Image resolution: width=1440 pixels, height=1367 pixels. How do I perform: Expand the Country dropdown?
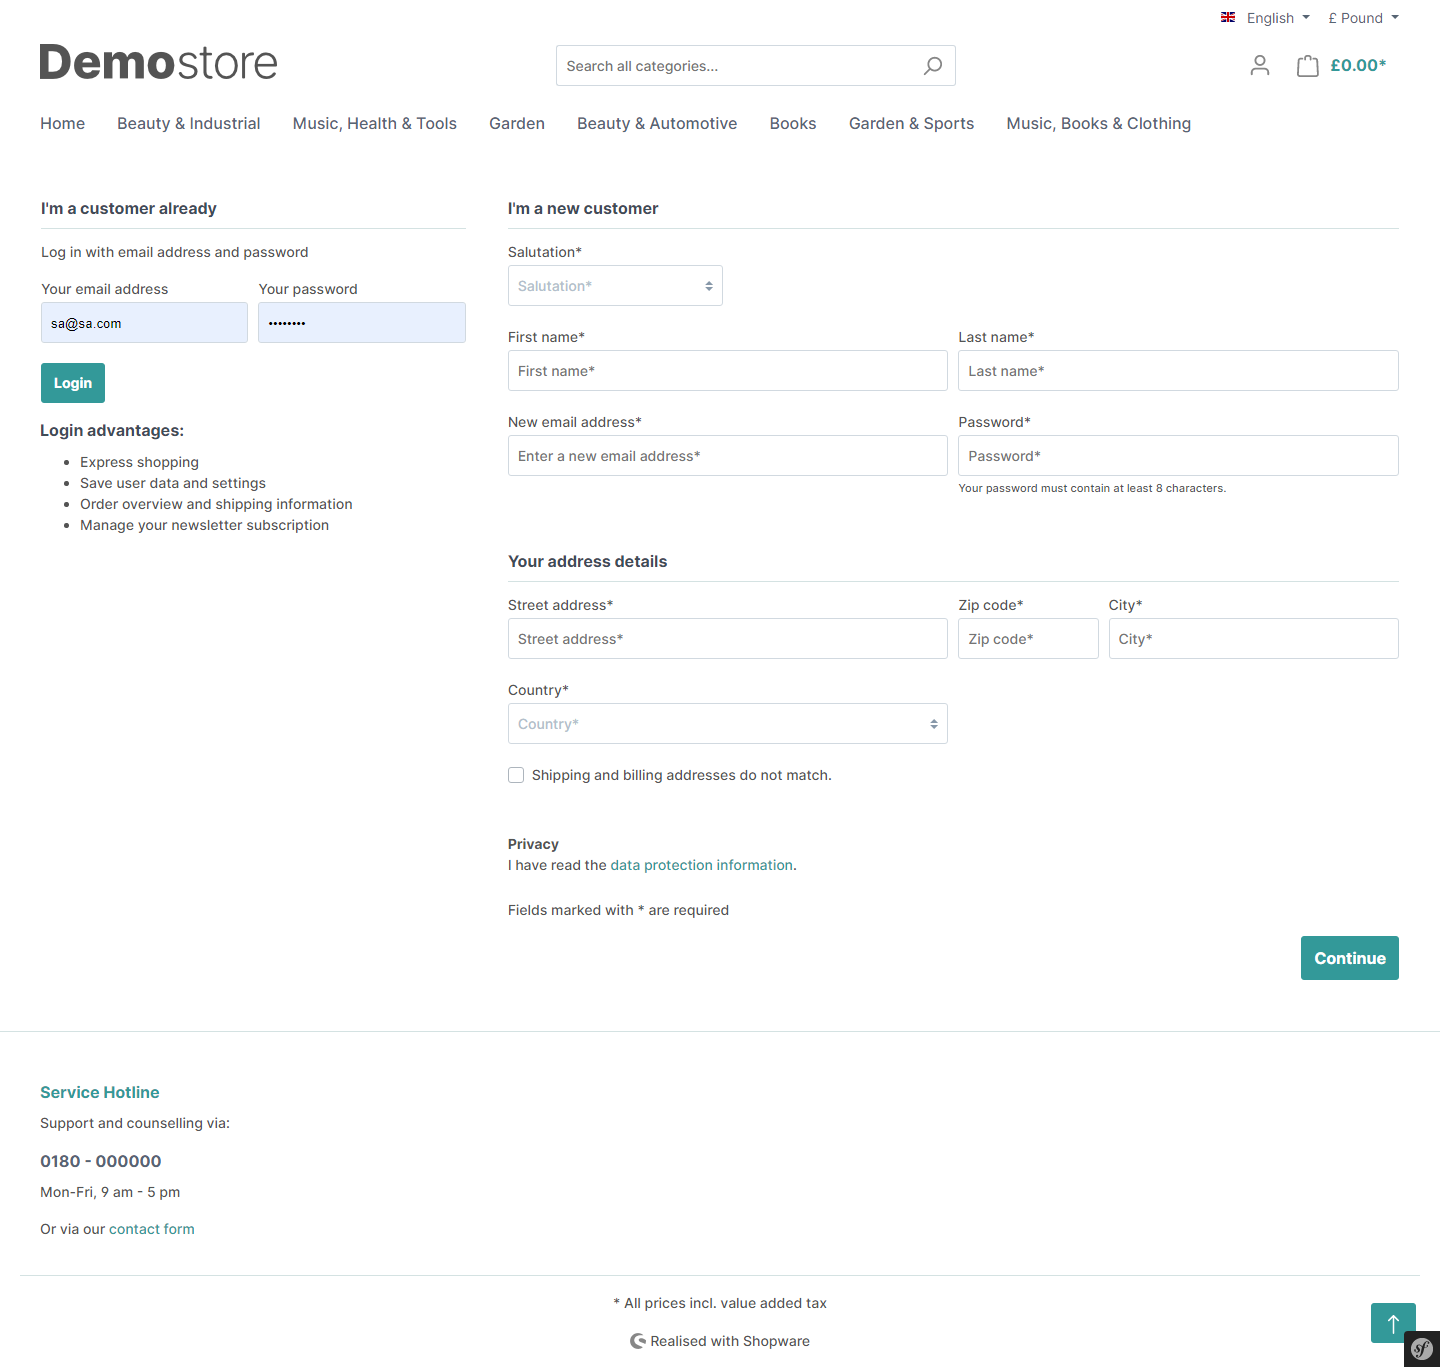[728, 724]
